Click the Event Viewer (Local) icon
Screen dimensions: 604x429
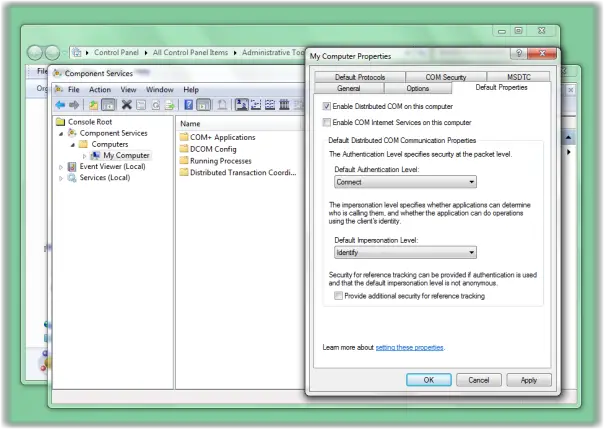[72, 166]
